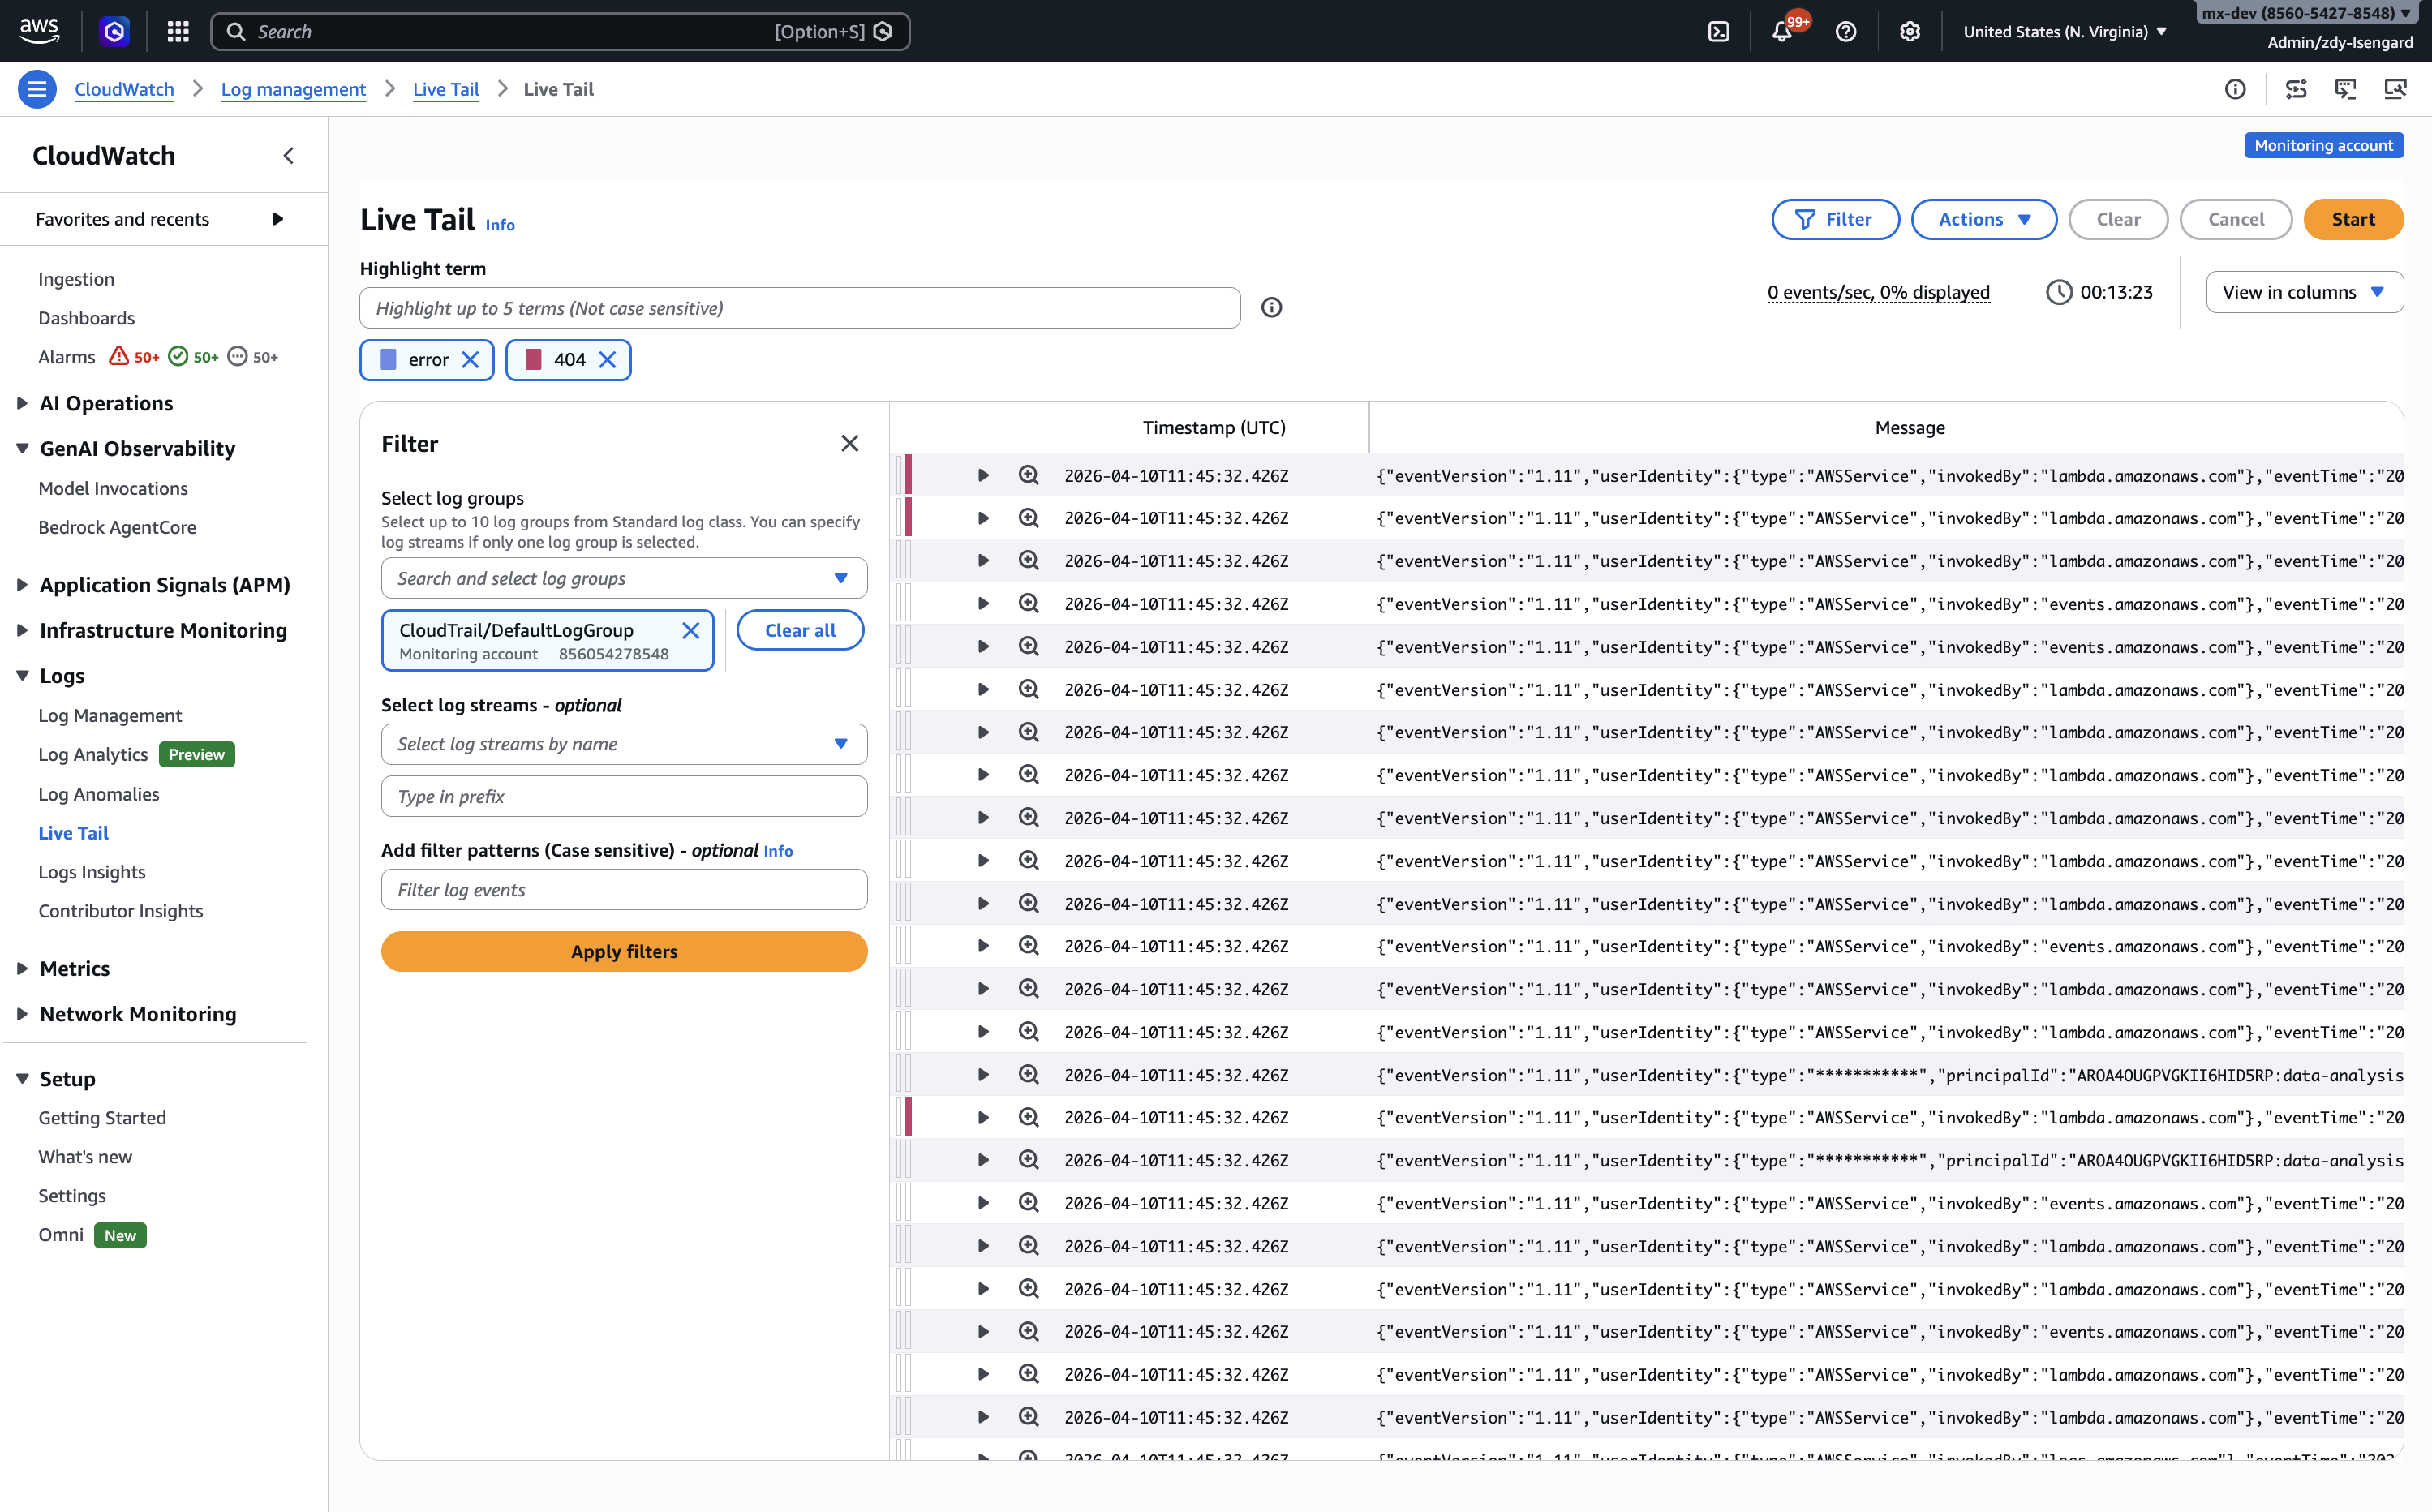Click the Start button
The height and width of the screenshot is (1512, 2432).
pyautogui.click(x=2353, y=219)
